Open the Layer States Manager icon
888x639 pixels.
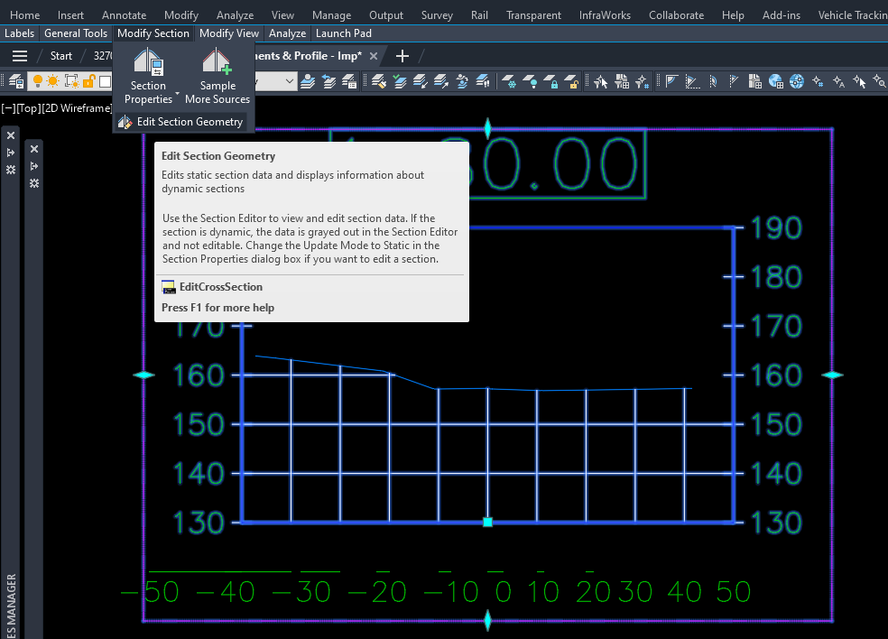[x=349, y=82]
